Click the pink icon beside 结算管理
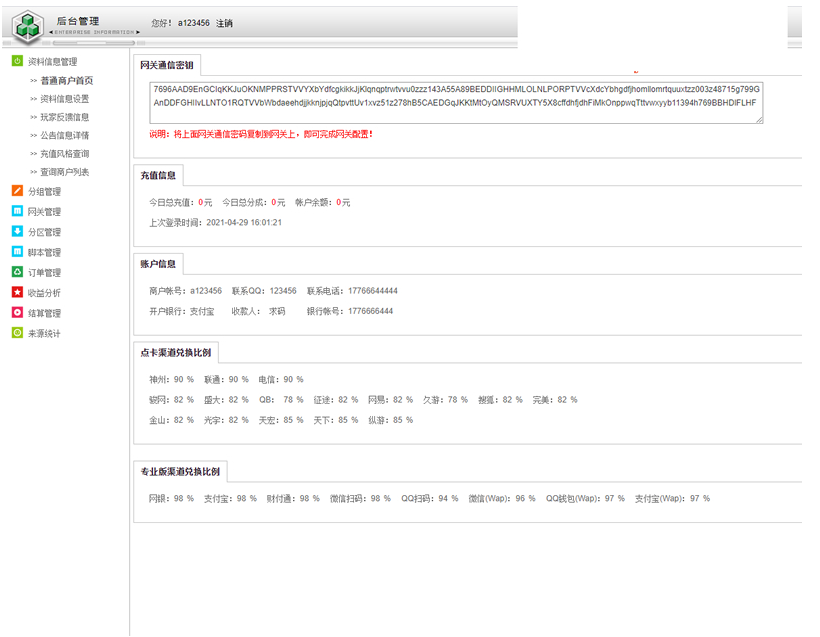This screenshot has height=637, width=820. (x=17, y=313)
